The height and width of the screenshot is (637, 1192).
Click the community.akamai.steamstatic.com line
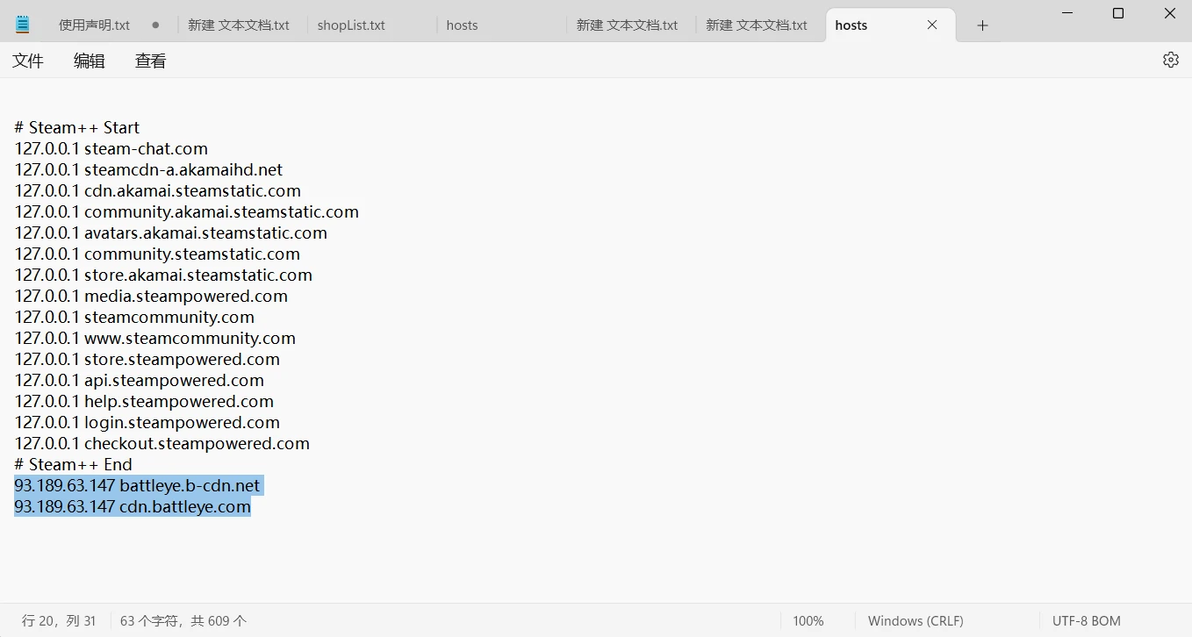(186, 211)
